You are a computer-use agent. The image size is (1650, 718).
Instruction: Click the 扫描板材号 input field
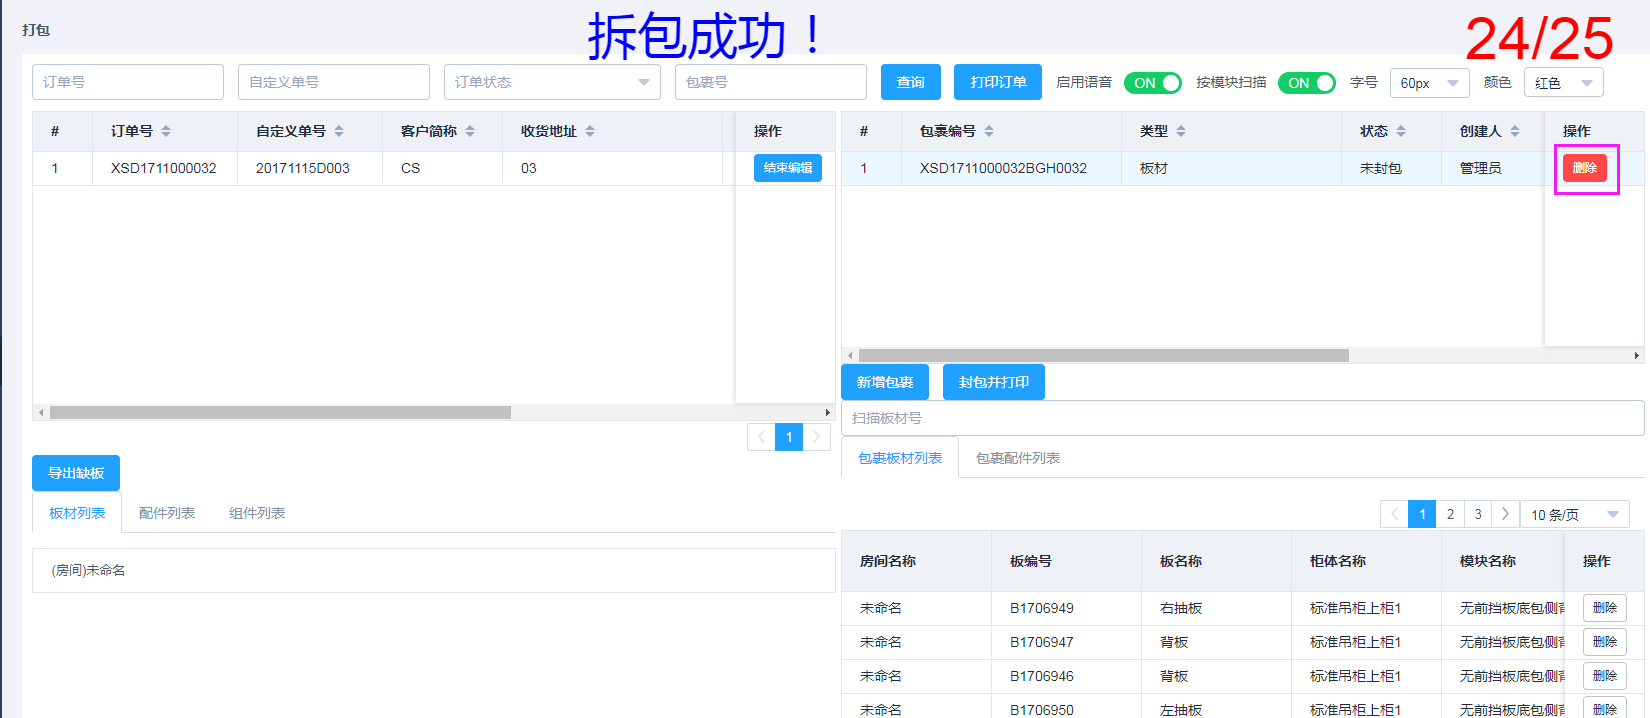click(1242, 418)
